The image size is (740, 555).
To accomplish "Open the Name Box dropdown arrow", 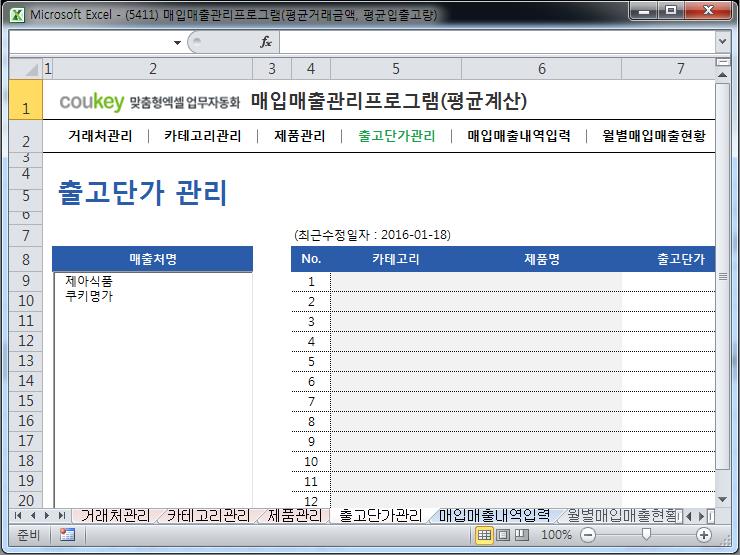I will pyautogui.click(x=177, y=42).
